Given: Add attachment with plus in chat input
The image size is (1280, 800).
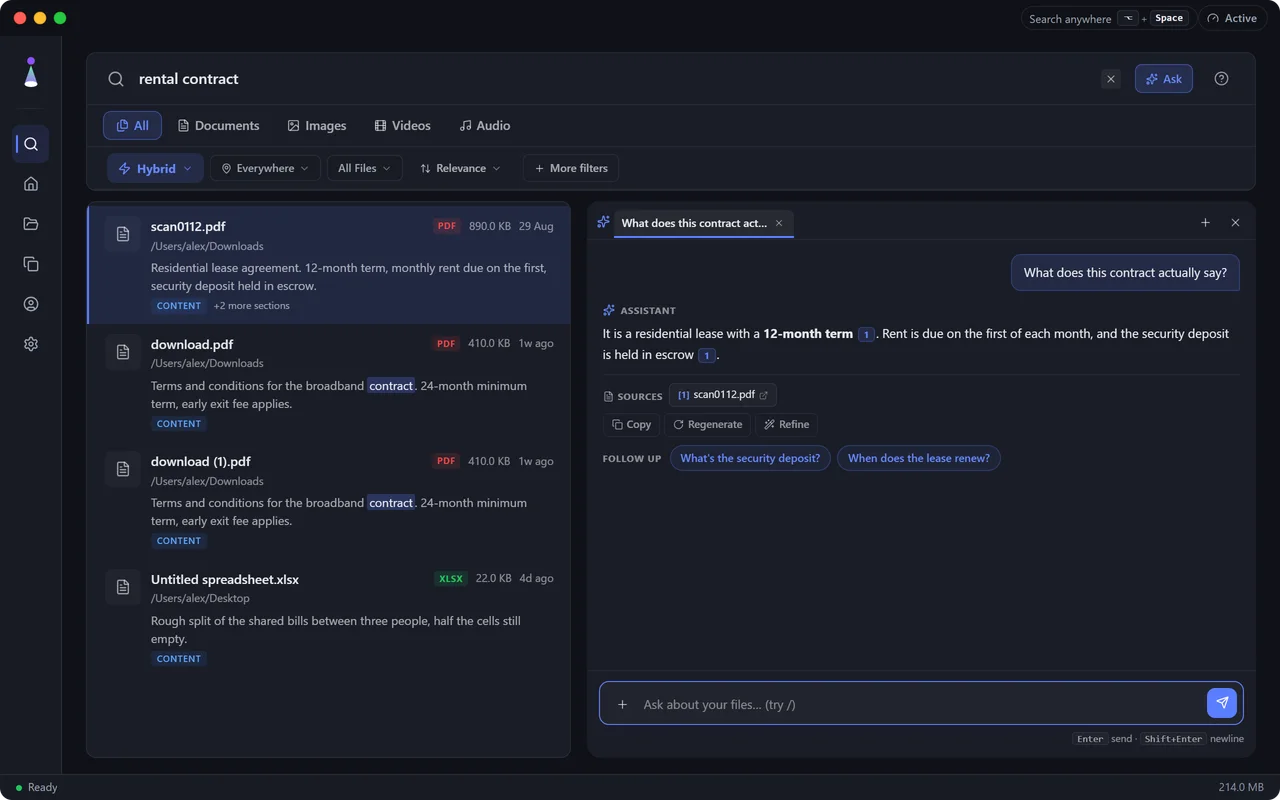Looking at the screenshot, I should coord(622,704).
